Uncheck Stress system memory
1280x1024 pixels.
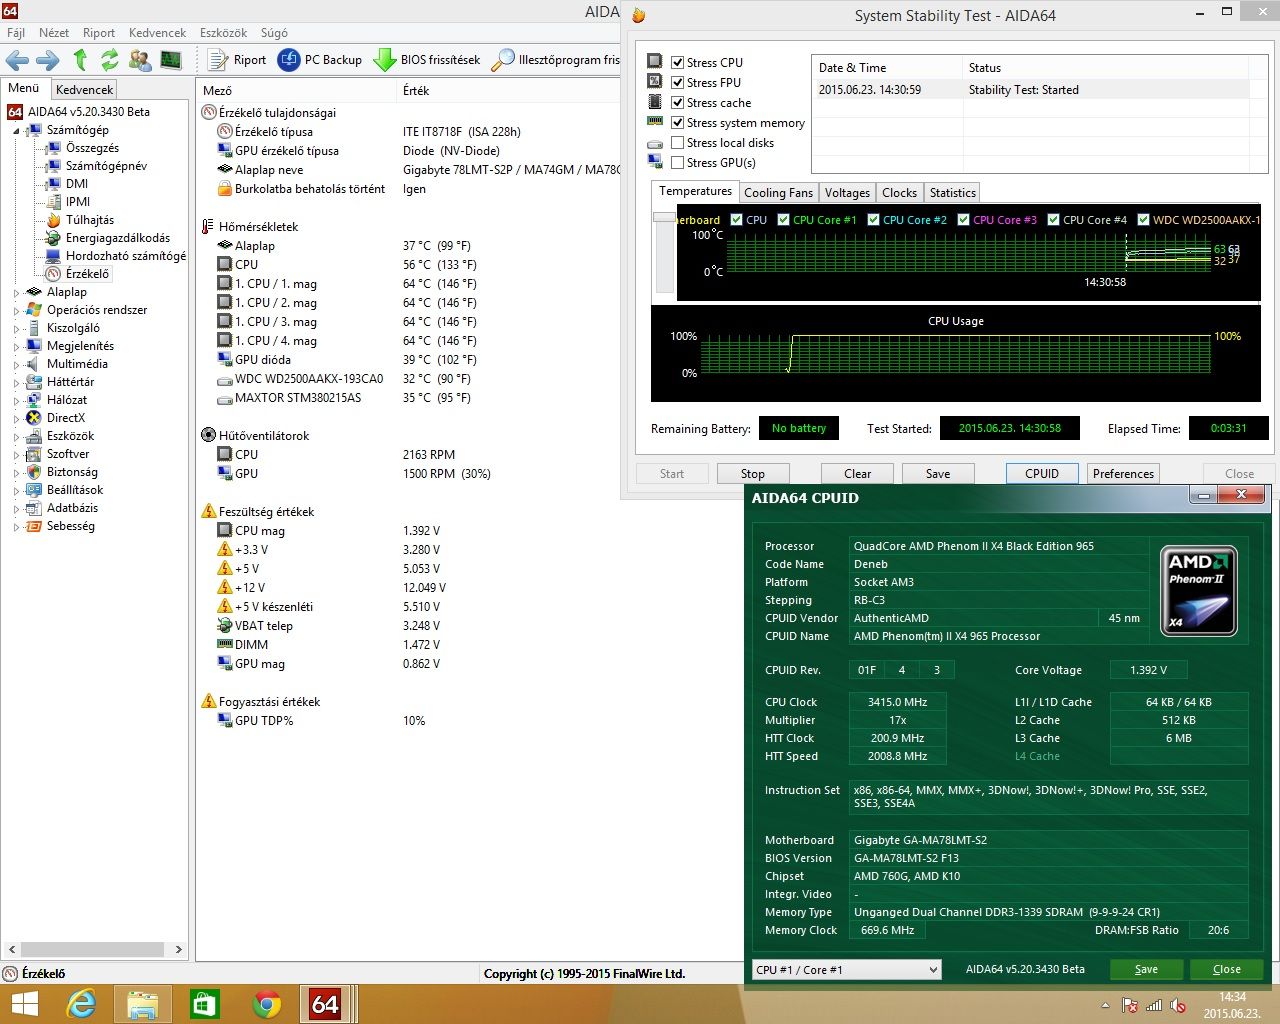tap(678, 122)
